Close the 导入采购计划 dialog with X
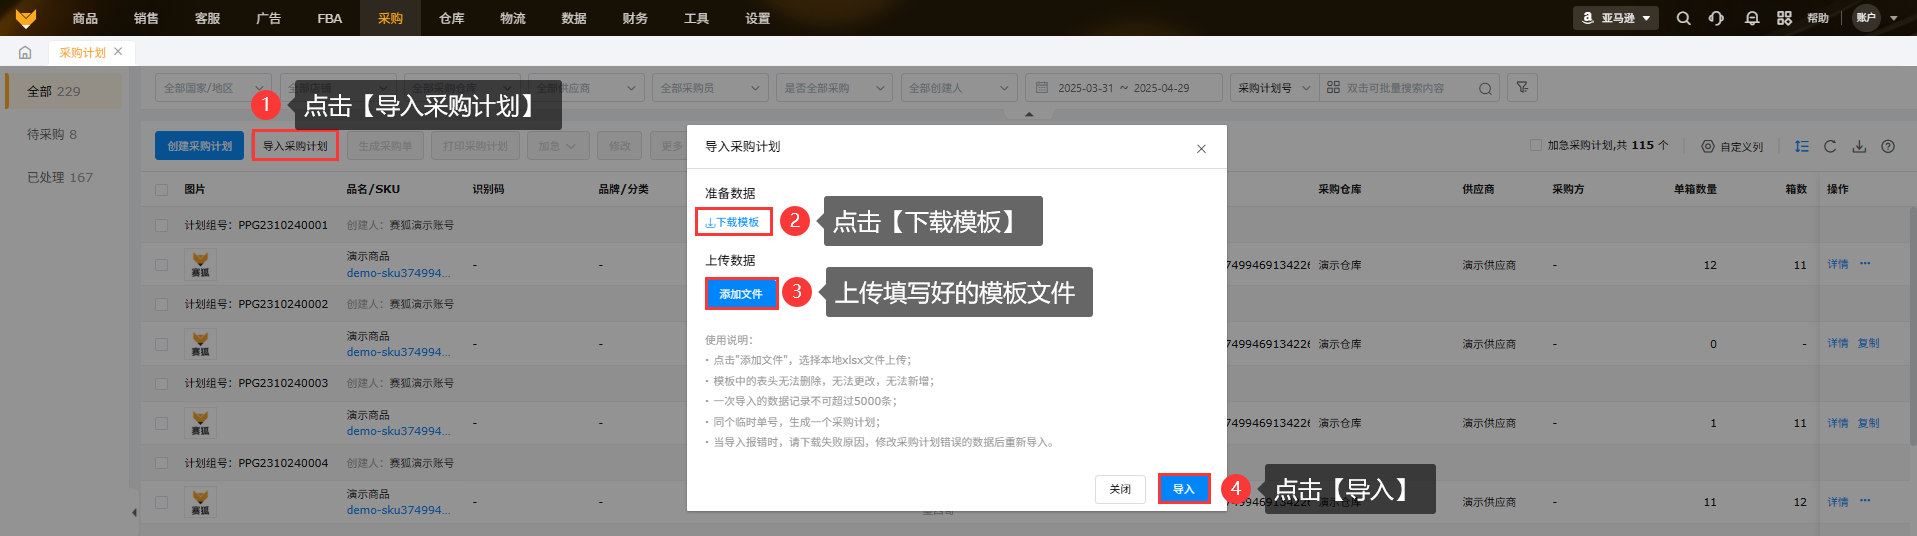 pos(1201,149)
